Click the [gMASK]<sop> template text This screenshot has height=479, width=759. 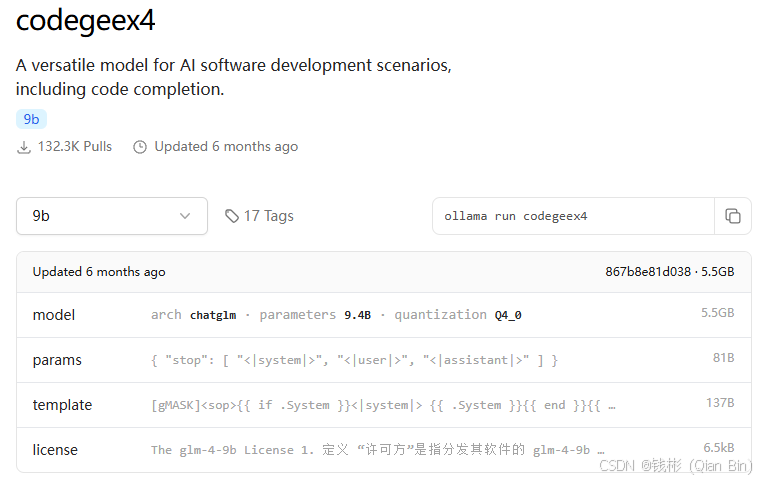point(383,405)
